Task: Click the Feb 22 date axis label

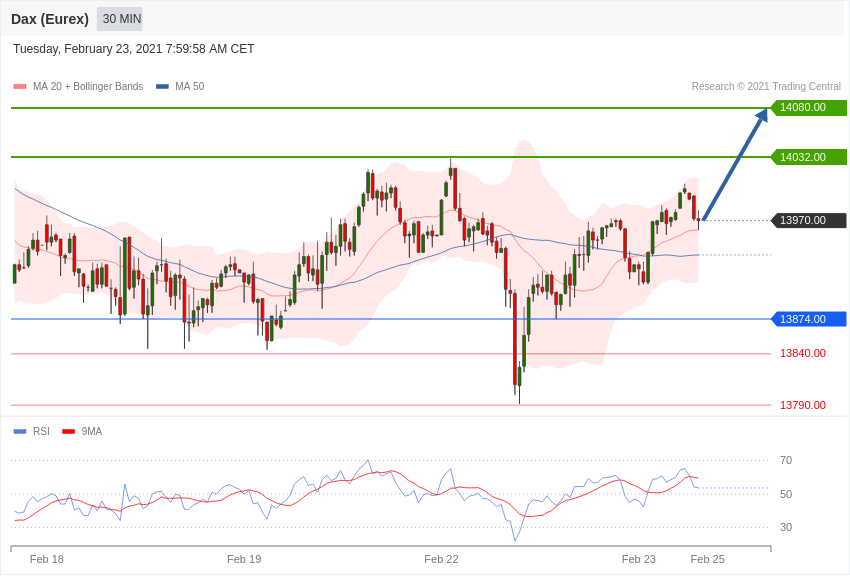Action: click(441, 559)
